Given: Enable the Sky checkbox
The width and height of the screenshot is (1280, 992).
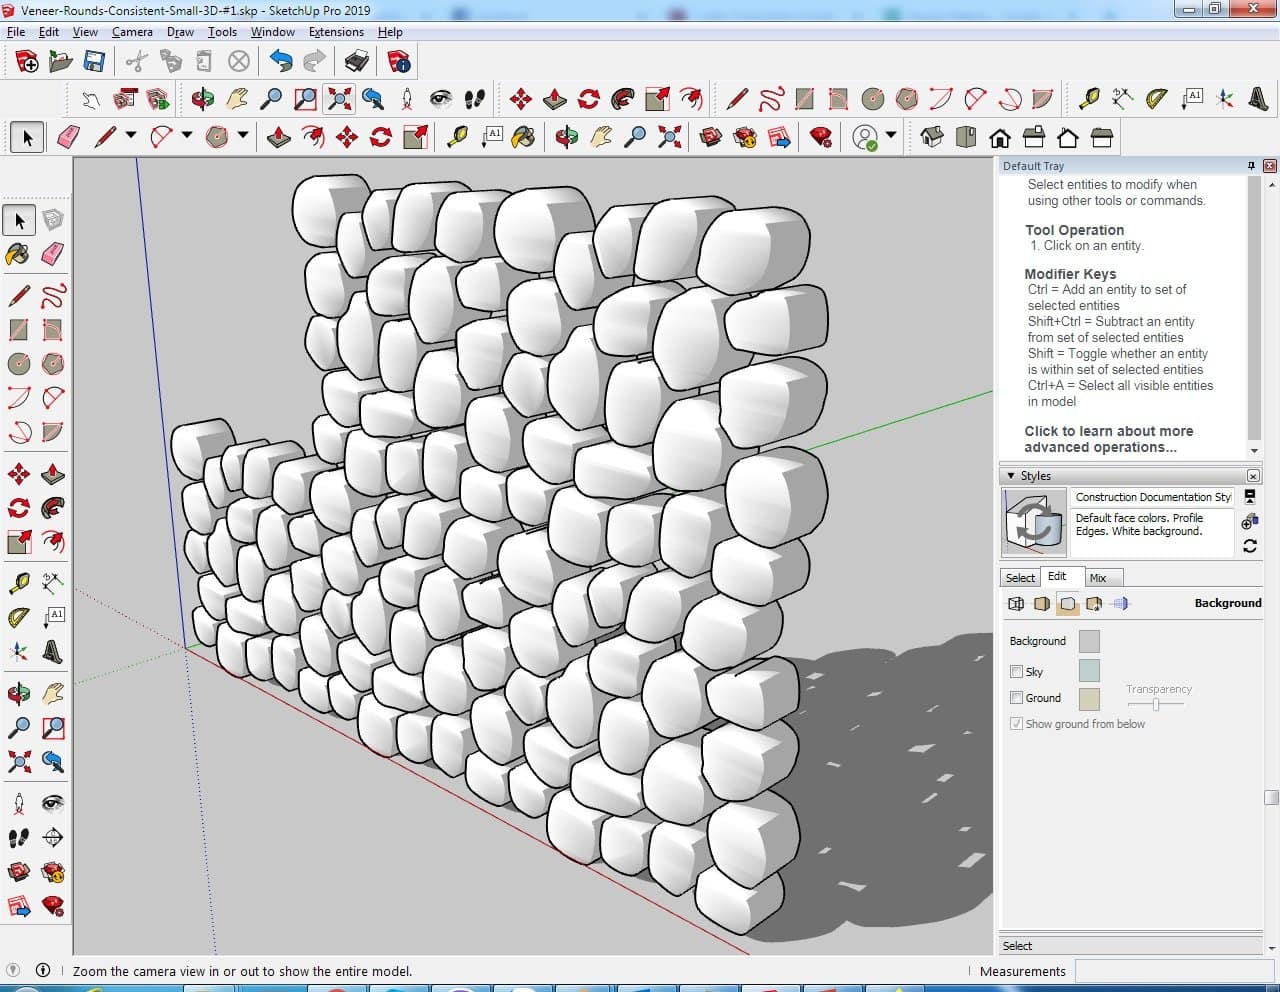Looking at the screenshot, I should (x=1016, y=672).
